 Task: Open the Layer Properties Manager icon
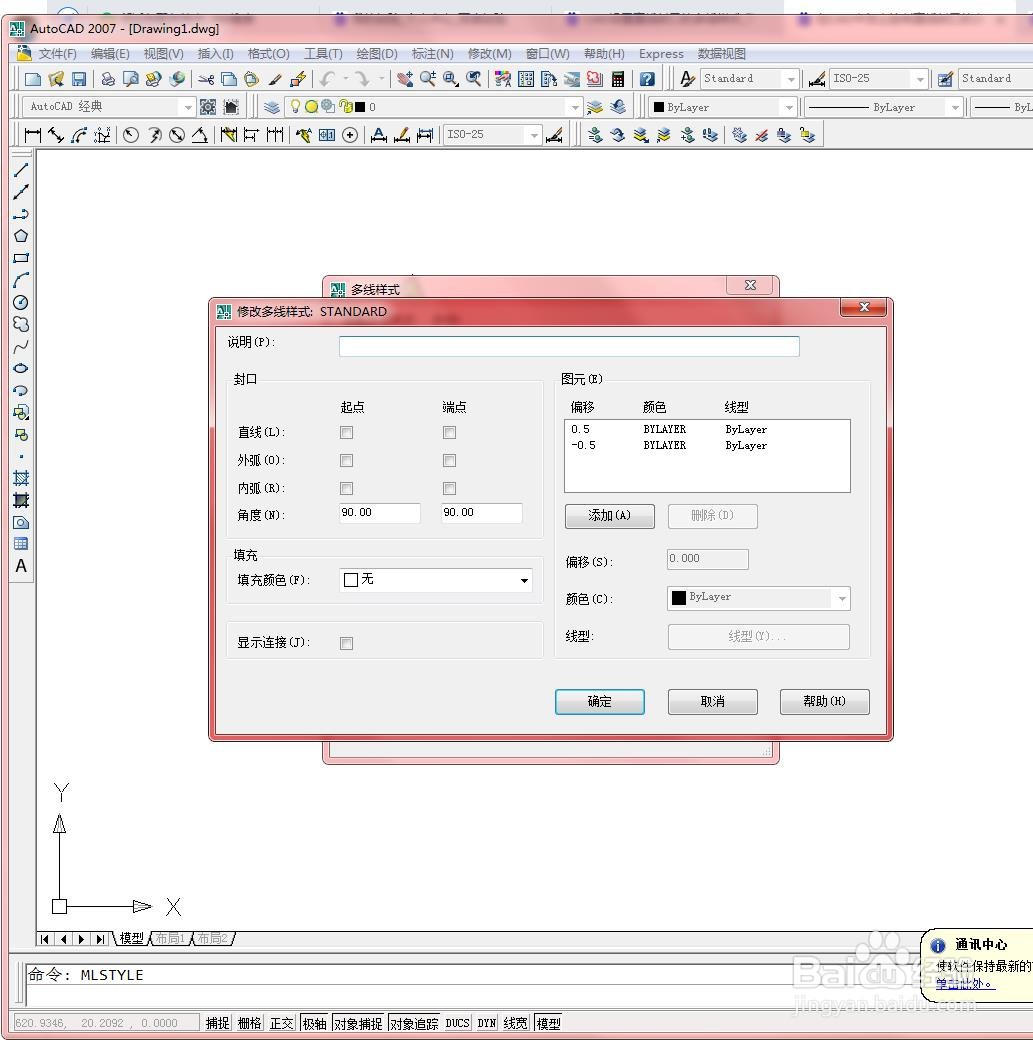pyautogui.click(x=271, y=107)
